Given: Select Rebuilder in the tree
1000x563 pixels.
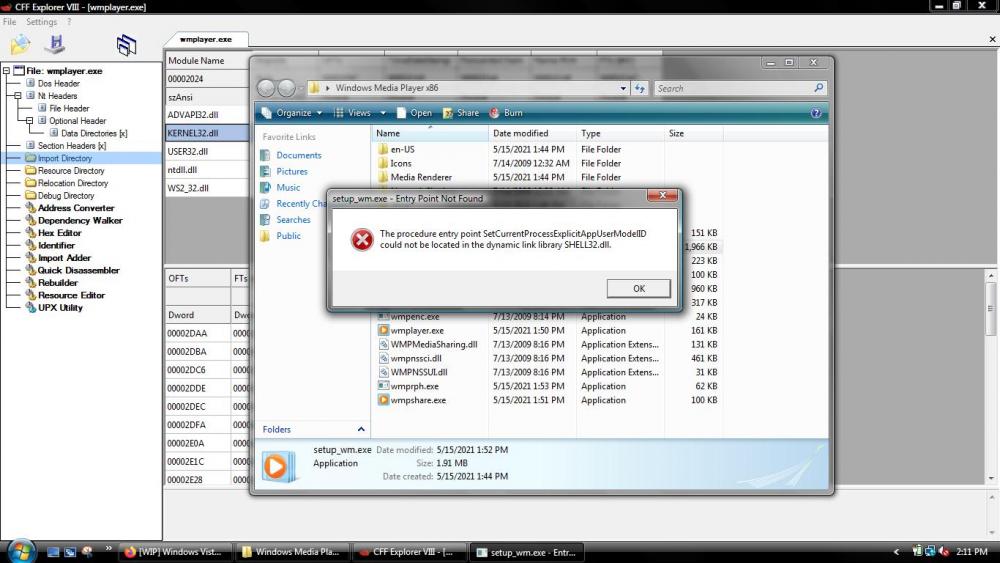Looking at the screenshot, I should pos(57,282).
